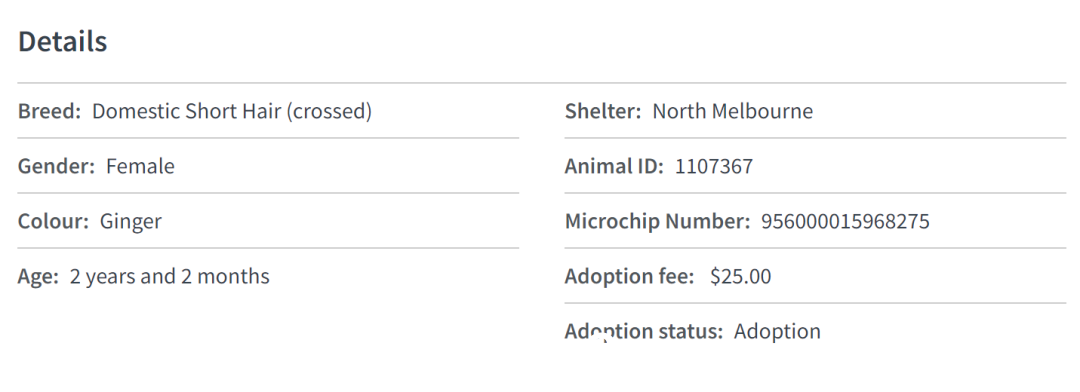Select the Breed label

click(x=50, y=111)
